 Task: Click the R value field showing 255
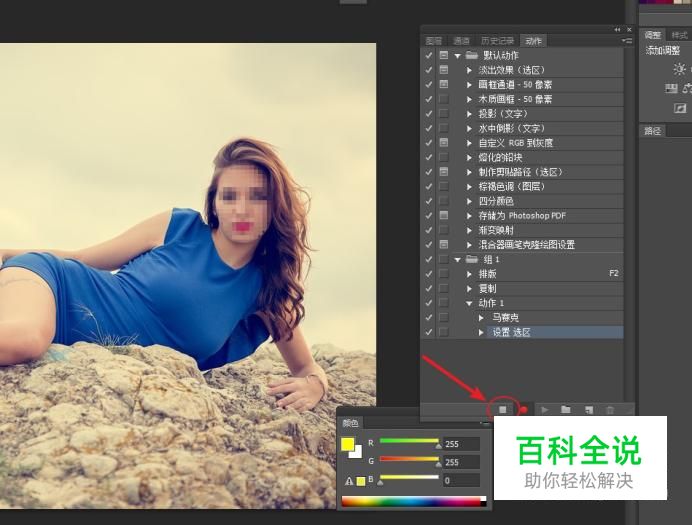(x=461, y=444)
